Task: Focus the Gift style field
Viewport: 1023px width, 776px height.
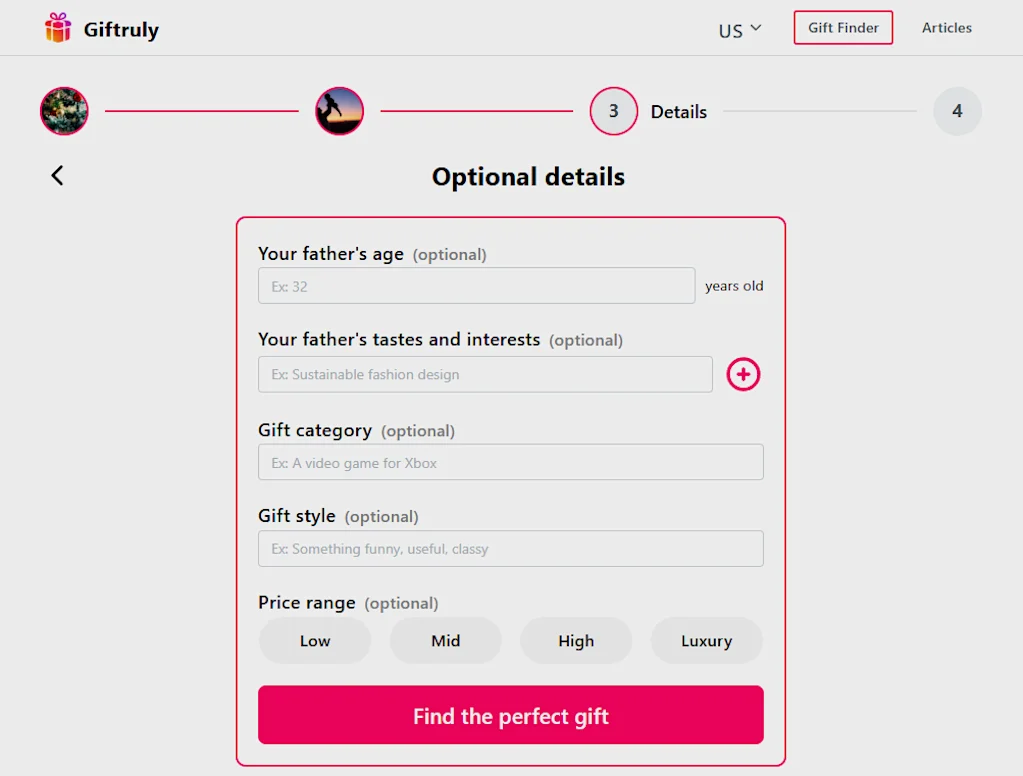Action: tap(510, 549)
